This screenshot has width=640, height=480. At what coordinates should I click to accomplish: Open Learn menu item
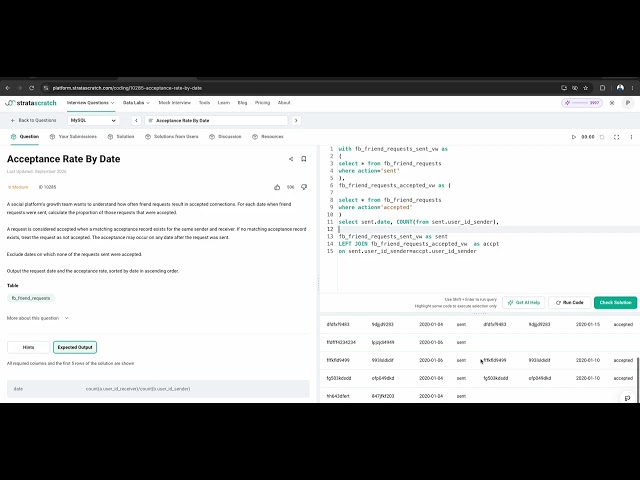[224, 103]
